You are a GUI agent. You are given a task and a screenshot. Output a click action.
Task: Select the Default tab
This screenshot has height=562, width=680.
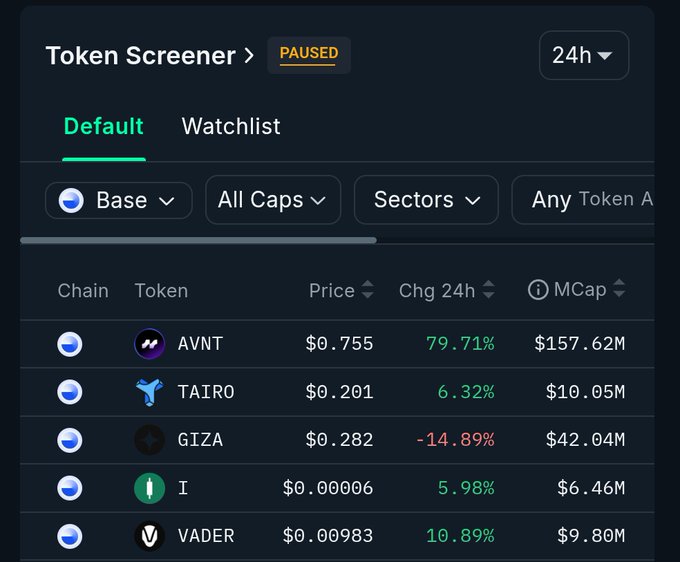pyautogui.click(x=104, y=127)
